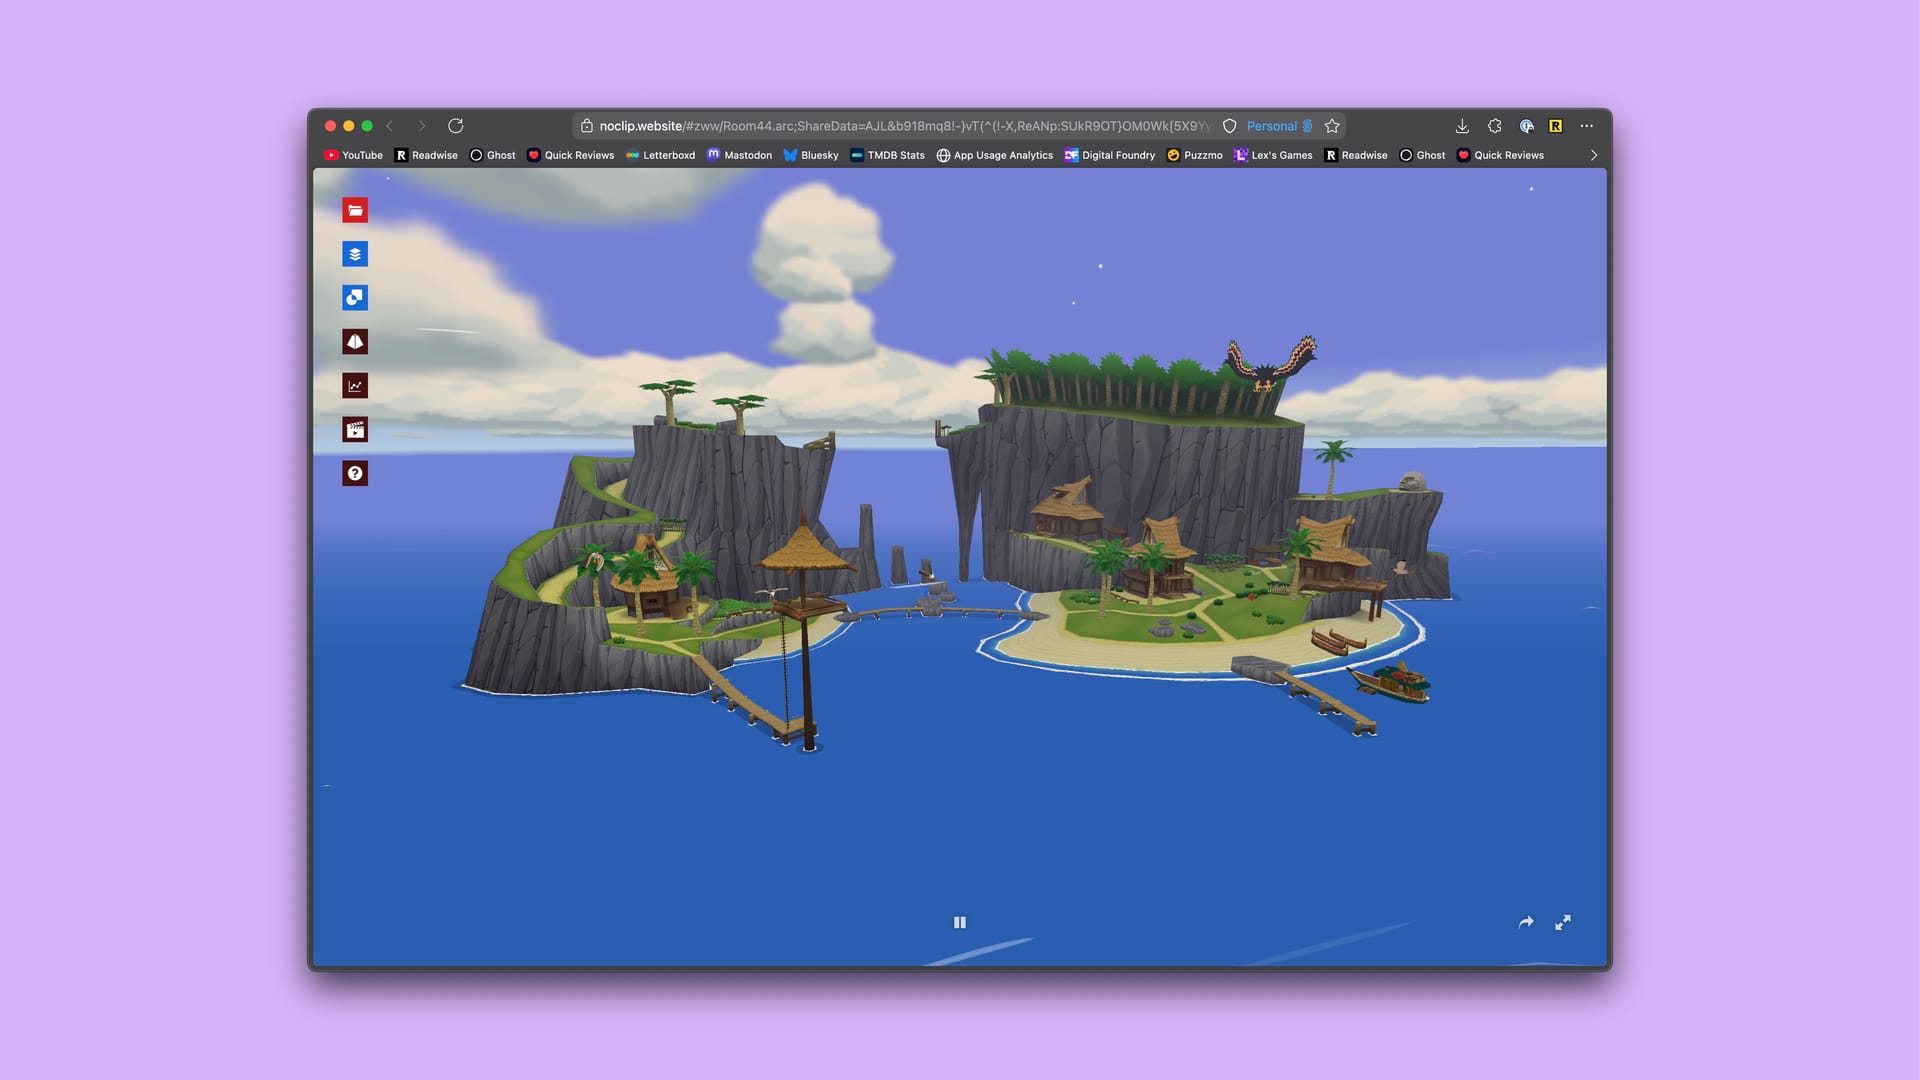Viewport: 1920px width, 1080px height.
Task: Open the About help panel
Action: coord(355,474)
